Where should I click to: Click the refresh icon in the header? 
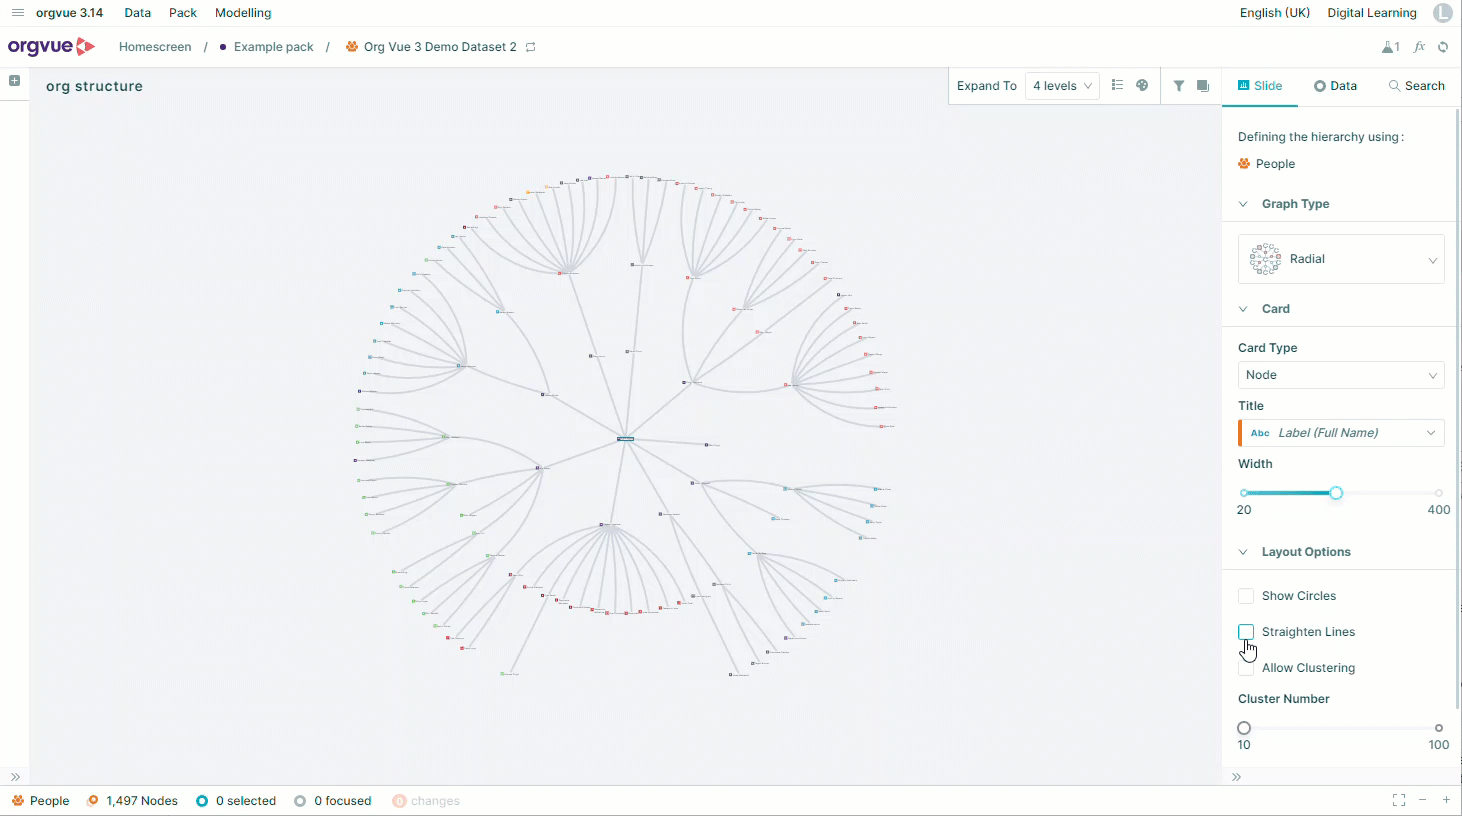[1443, 47]
